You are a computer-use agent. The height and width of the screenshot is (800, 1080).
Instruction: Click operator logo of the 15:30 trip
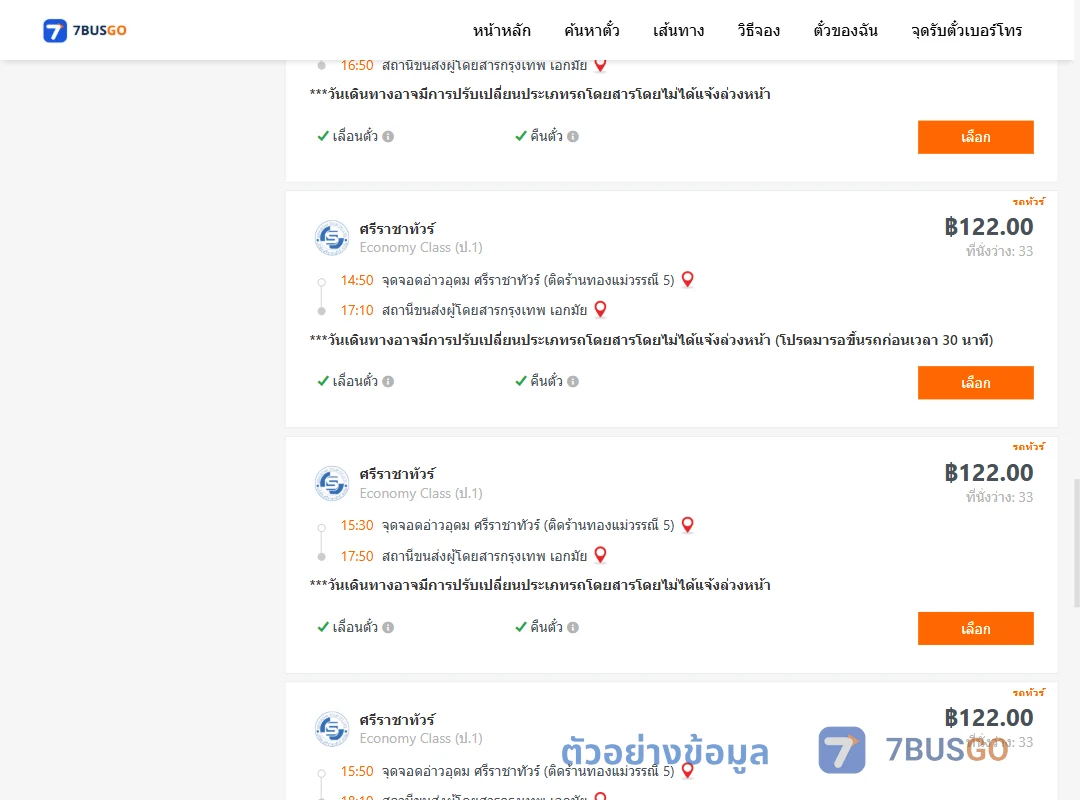332,483
